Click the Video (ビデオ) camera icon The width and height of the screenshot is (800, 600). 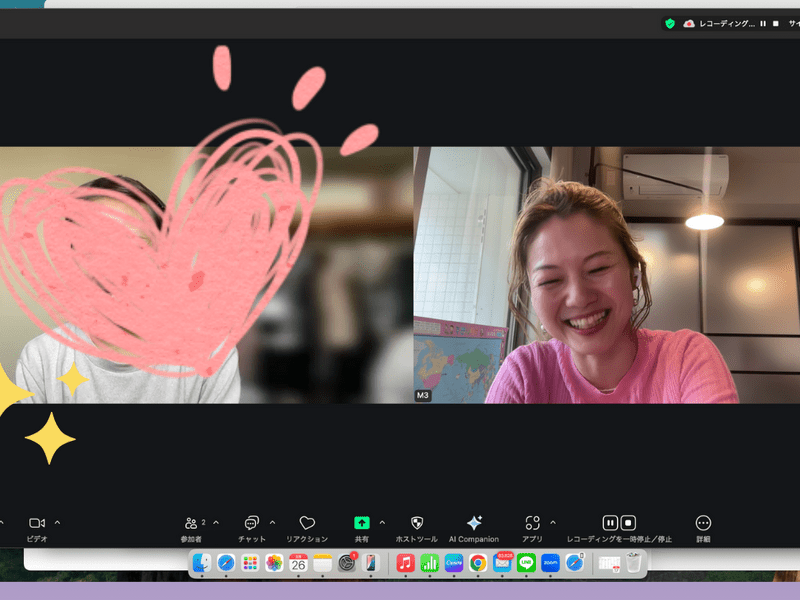(37, 523)
